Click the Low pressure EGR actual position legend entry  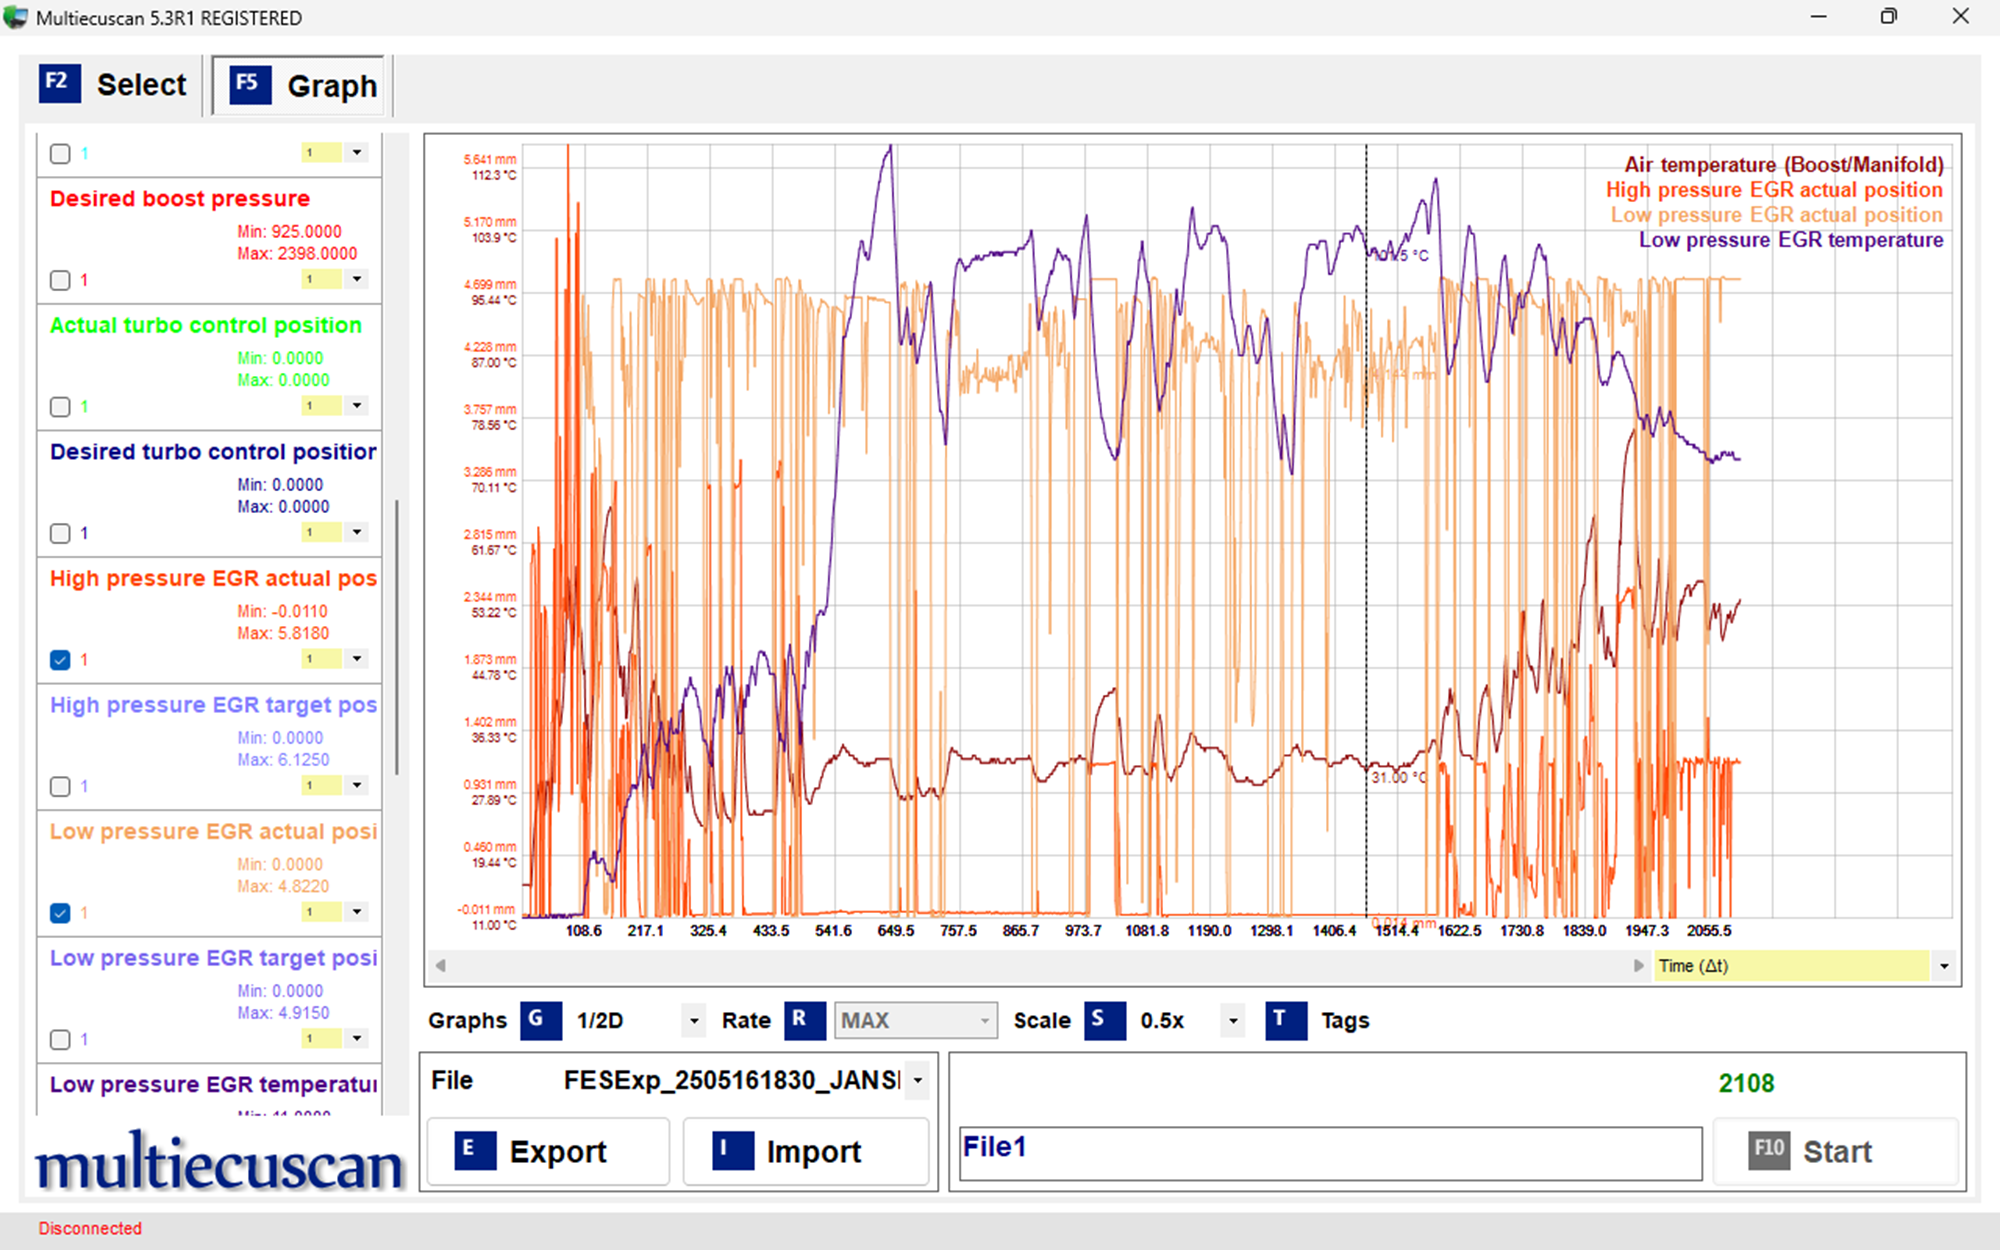click(x=1776, y=215)
